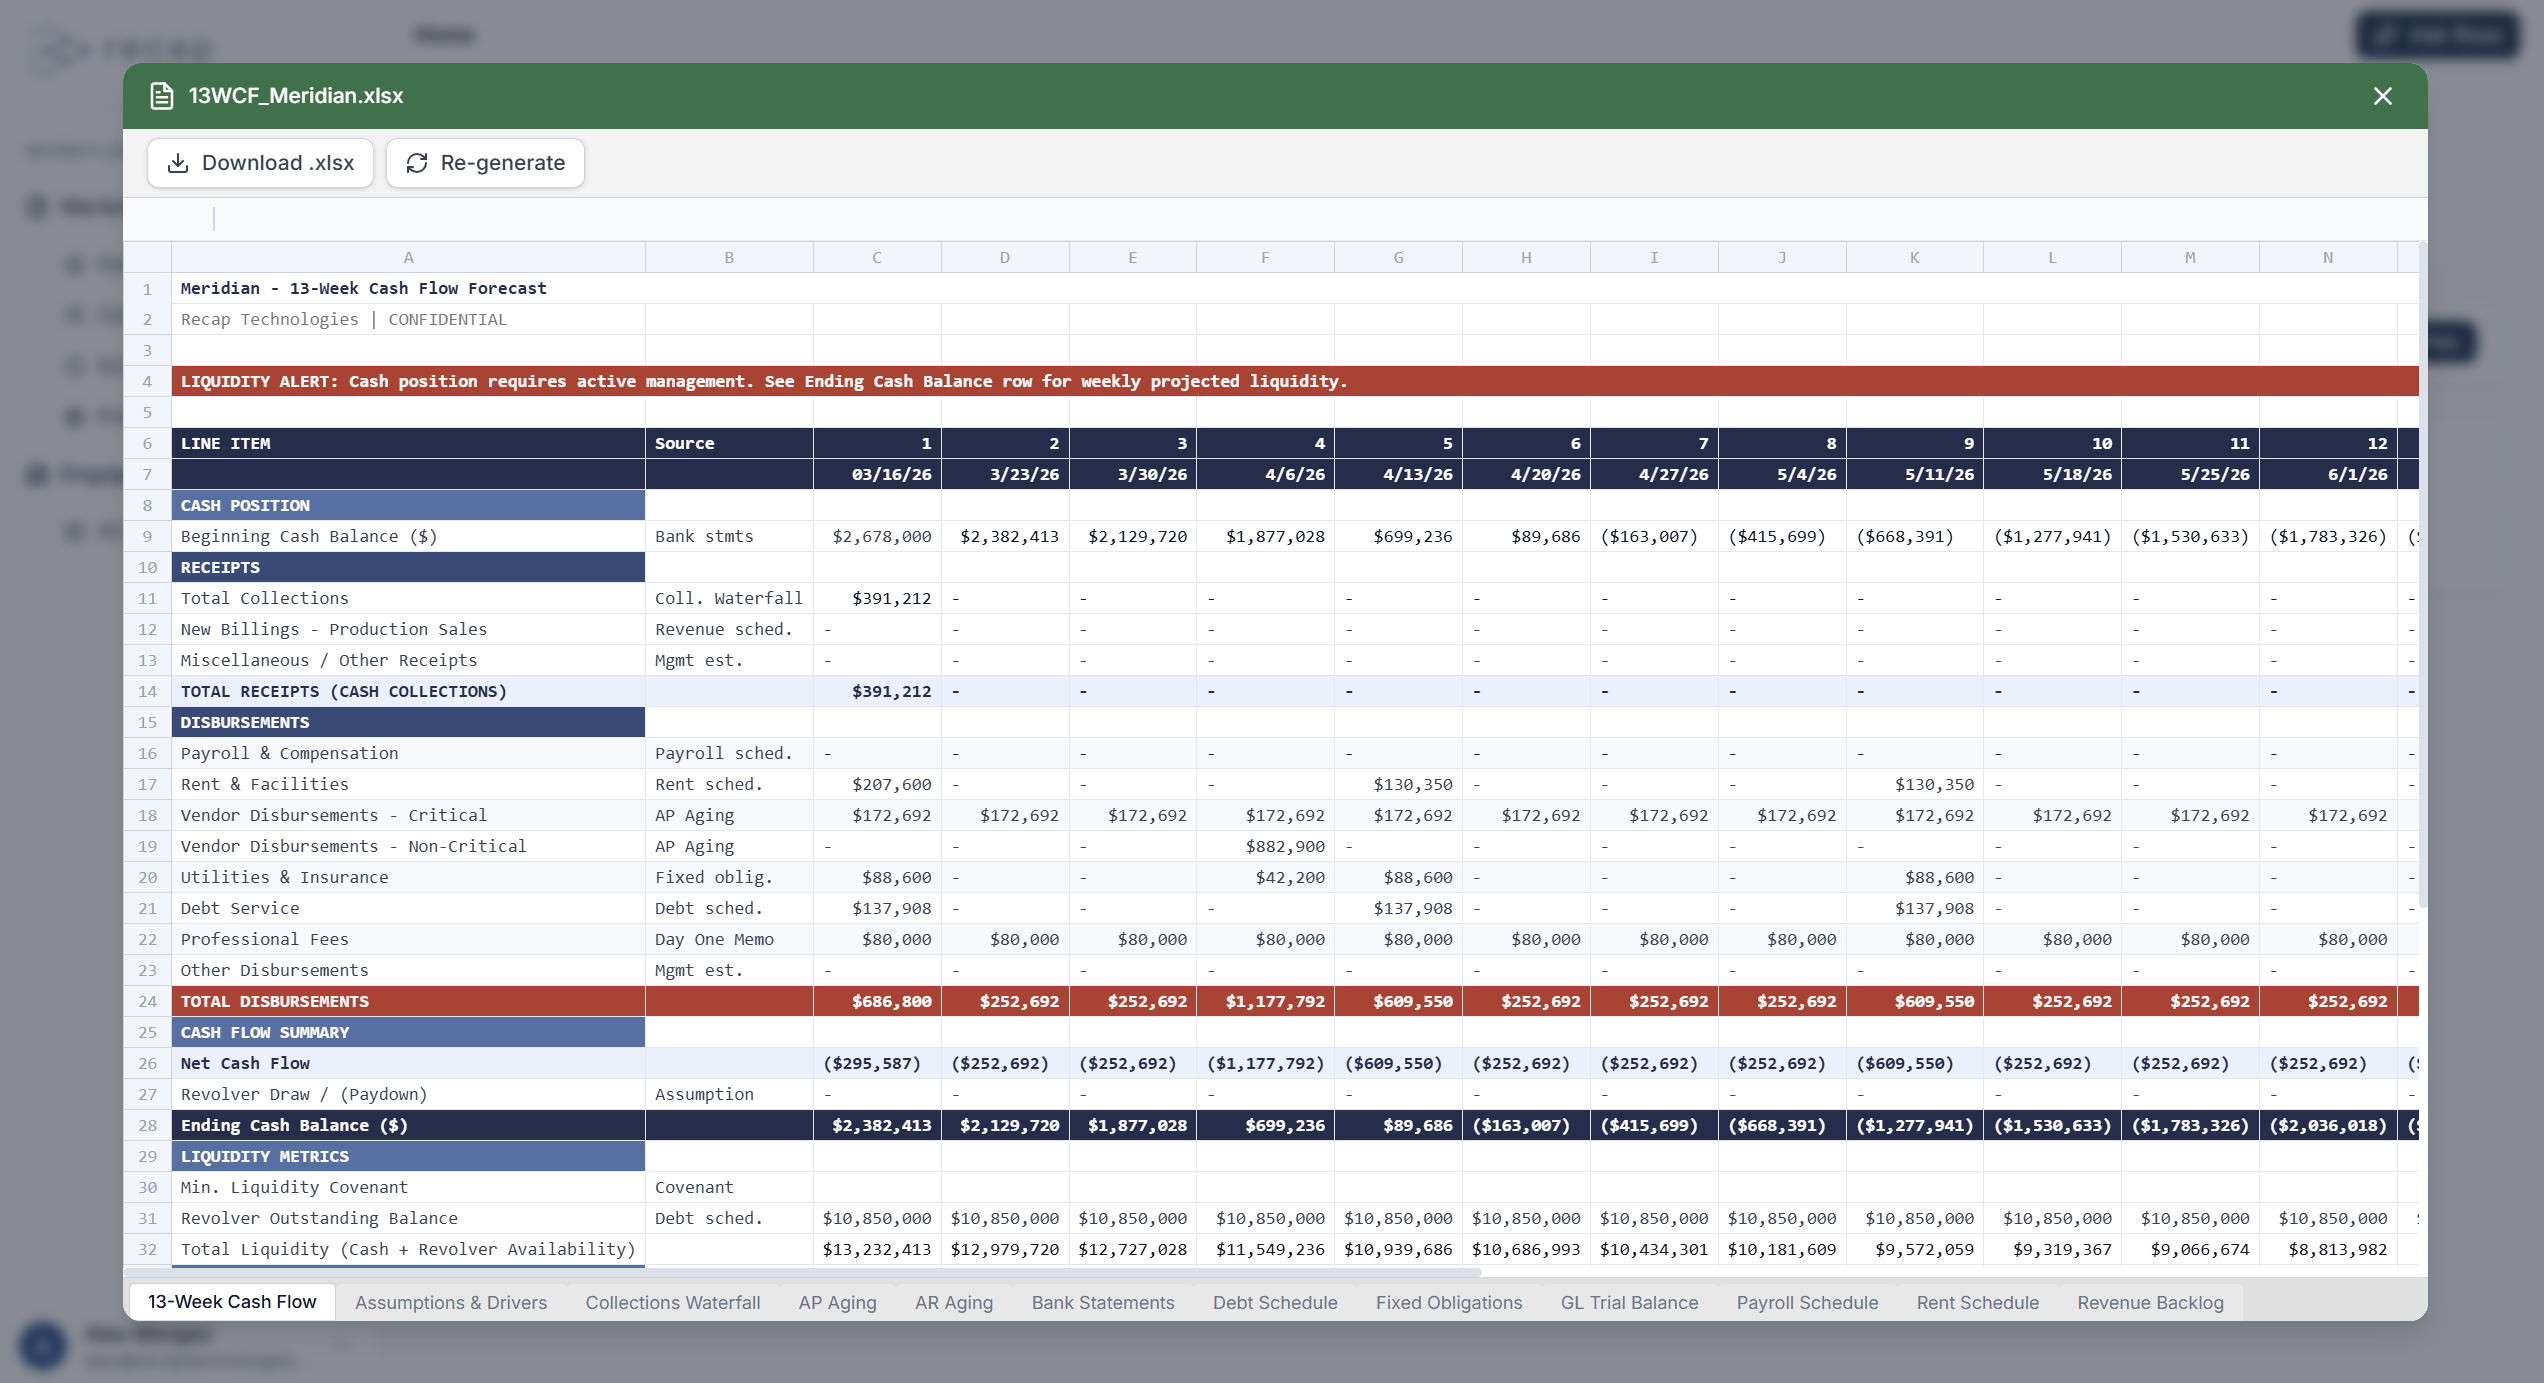Download the spreadsheet as .xlsx
Viewport: 2544px width, 1383px height.
pyautogui.click(x=260, y=162)
